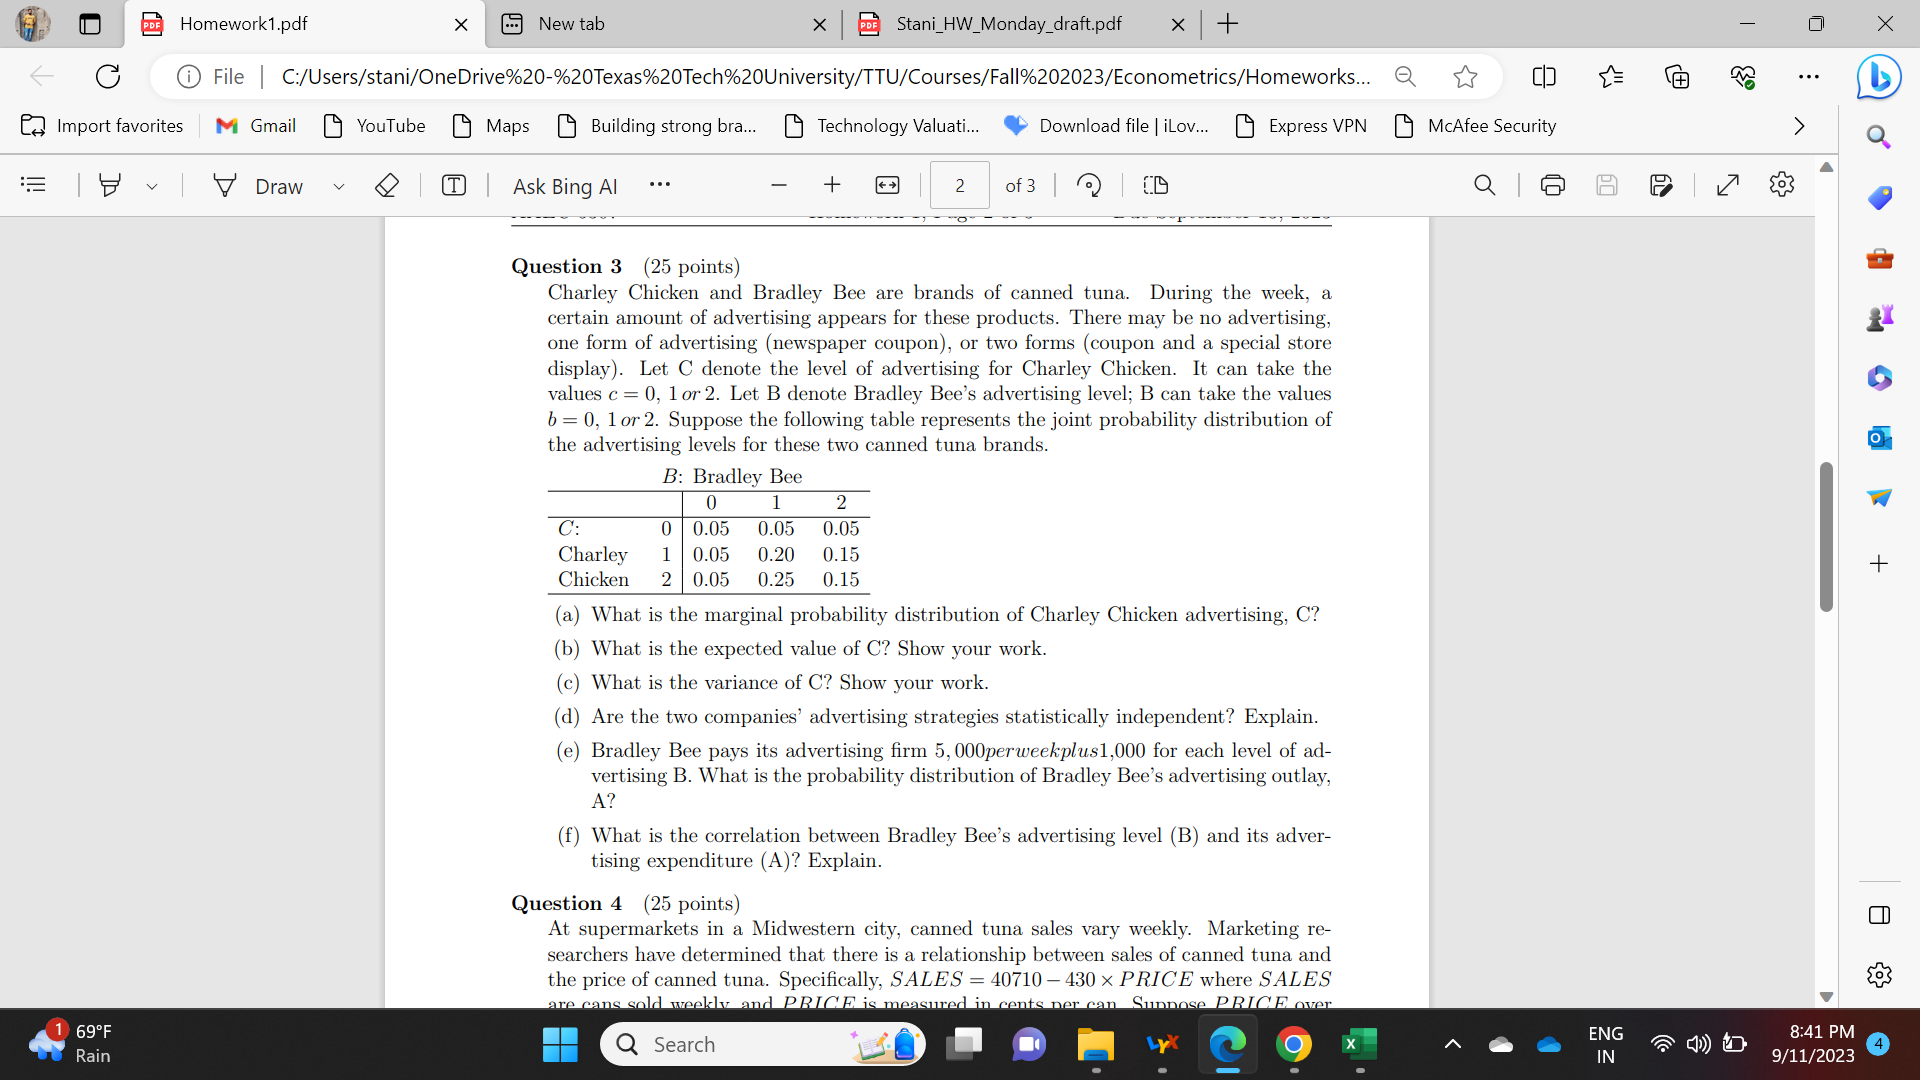Activate the Highlight tool
The height and width of the screenshot is (1080, 1920).
point(110,184)
